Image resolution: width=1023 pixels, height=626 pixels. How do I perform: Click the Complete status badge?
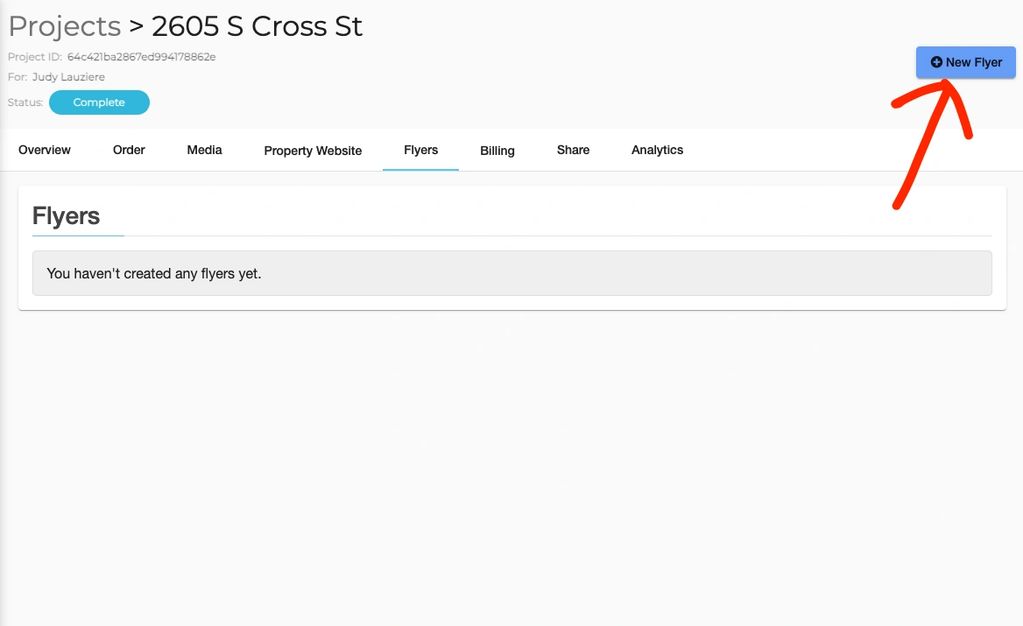[99, 102]
